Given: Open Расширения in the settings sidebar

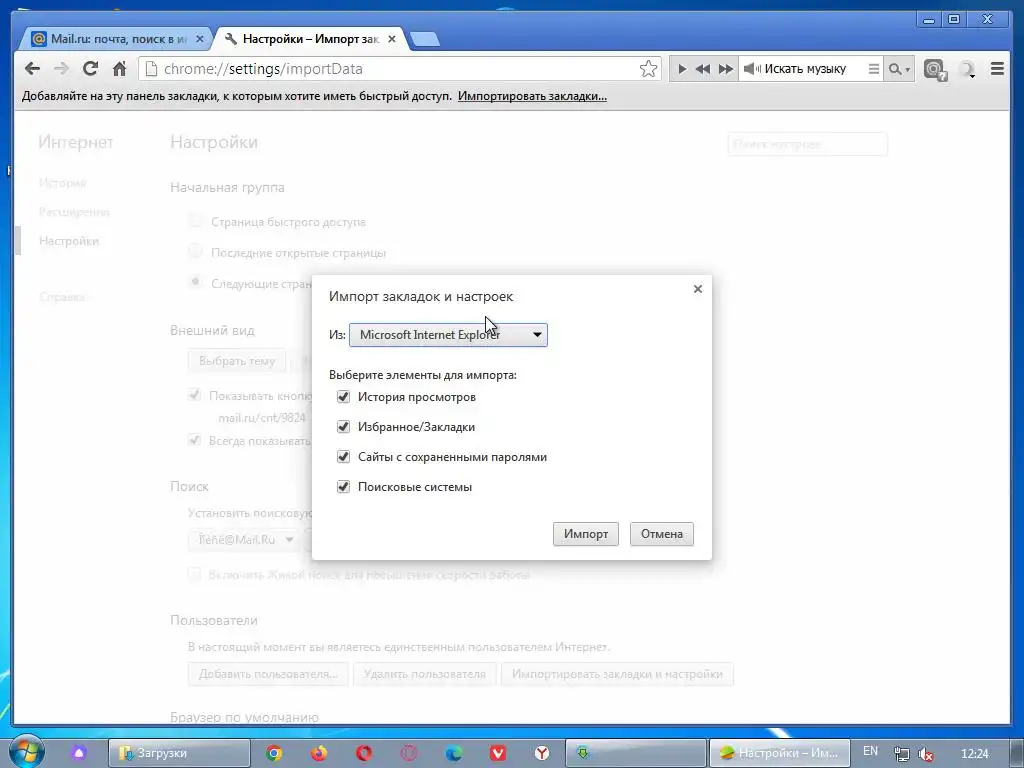Looking at the screenshot, I should click(x=74, y=212).
